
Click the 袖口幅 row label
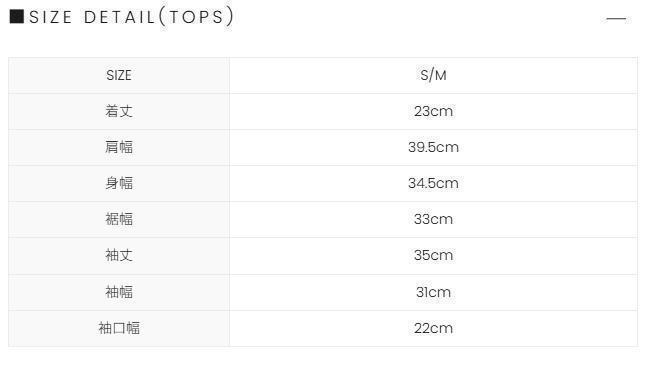point(119,328)
